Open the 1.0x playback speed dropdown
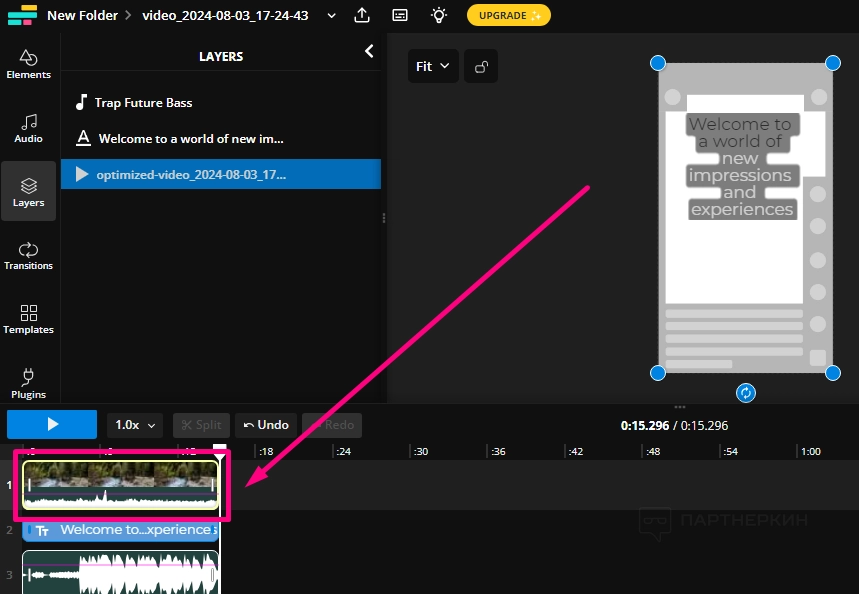The width and height of the screenshot is (859, 594). 135,425
